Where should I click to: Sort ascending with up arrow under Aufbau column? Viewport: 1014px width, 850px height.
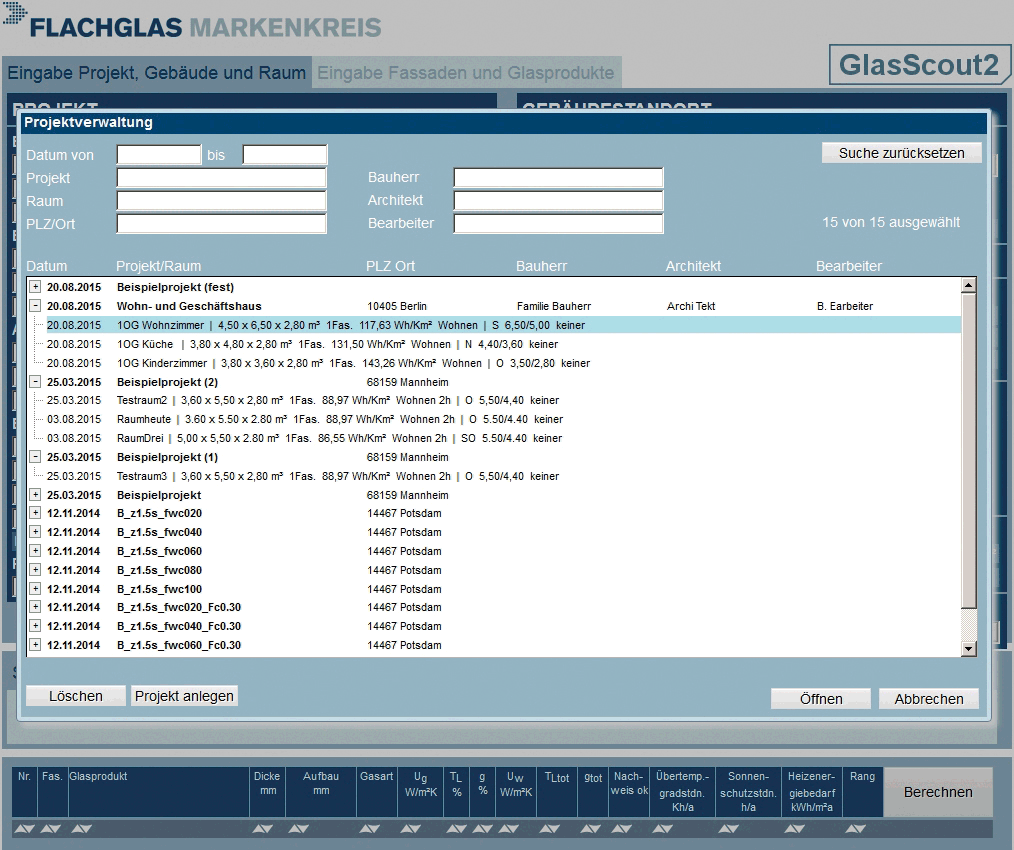coord(294,829)
